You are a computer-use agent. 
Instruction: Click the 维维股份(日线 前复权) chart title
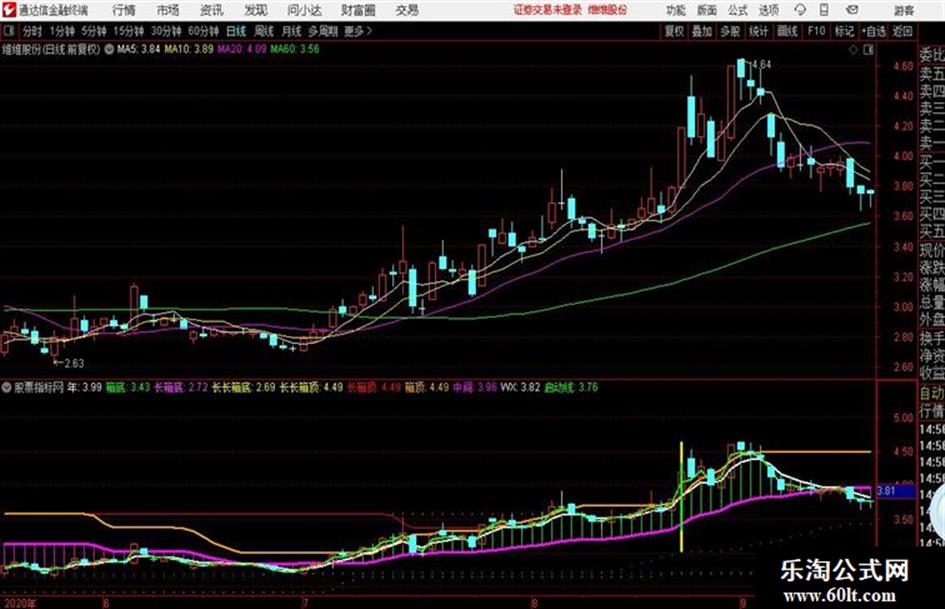pyautogui.click(x=51, y=49)
